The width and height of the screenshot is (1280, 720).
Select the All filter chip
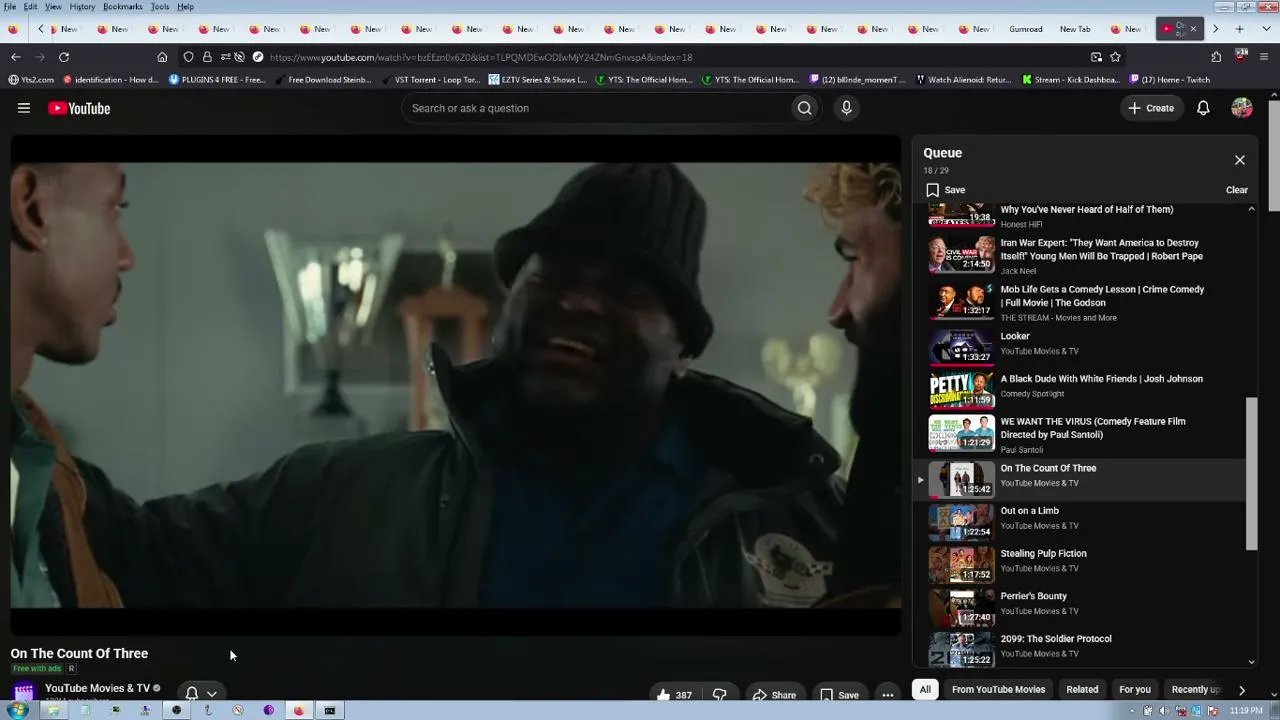pos(925,689)
